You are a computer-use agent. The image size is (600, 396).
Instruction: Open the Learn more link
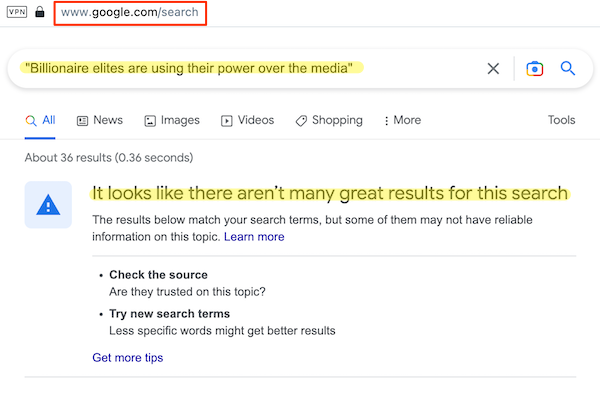coord(254,237)
